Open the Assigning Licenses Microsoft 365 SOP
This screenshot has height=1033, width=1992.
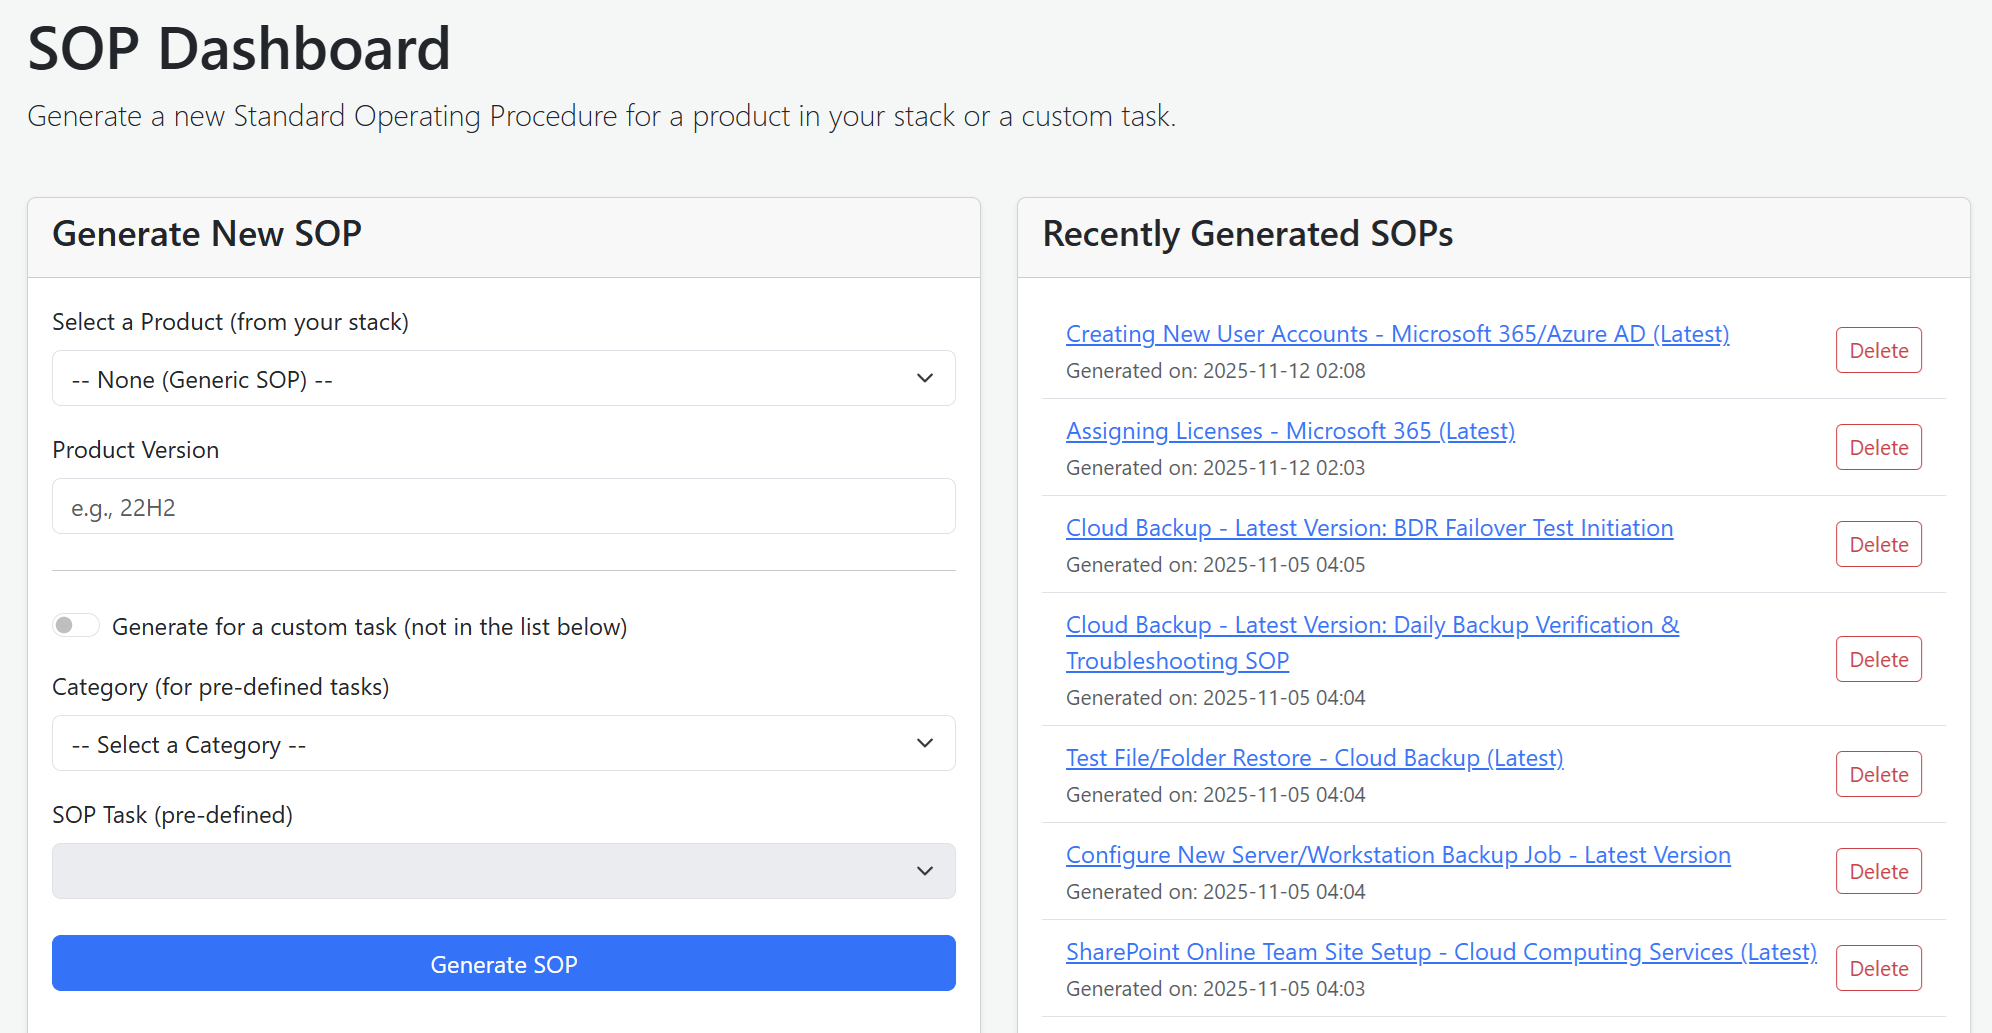(1290, 431)
